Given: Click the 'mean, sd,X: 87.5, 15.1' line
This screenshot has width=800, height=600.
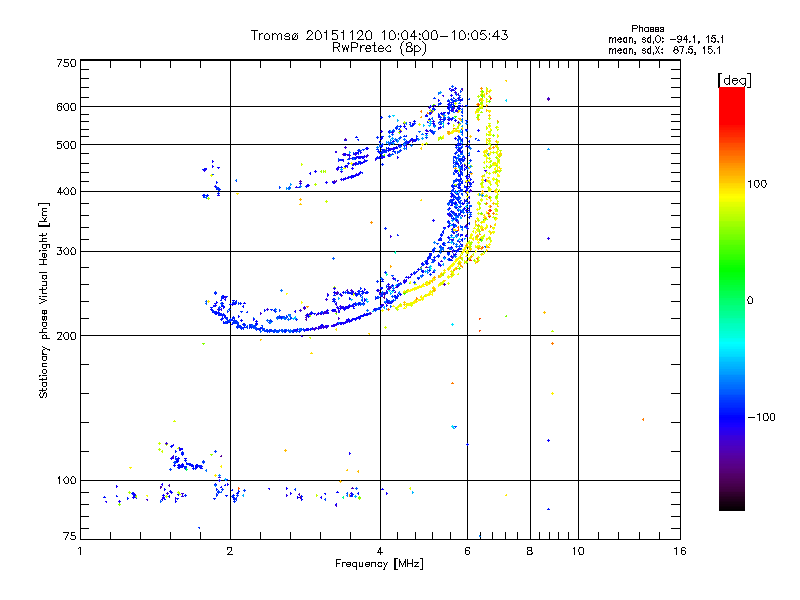Looking at the screenshot, I should (x=664, y=50).
